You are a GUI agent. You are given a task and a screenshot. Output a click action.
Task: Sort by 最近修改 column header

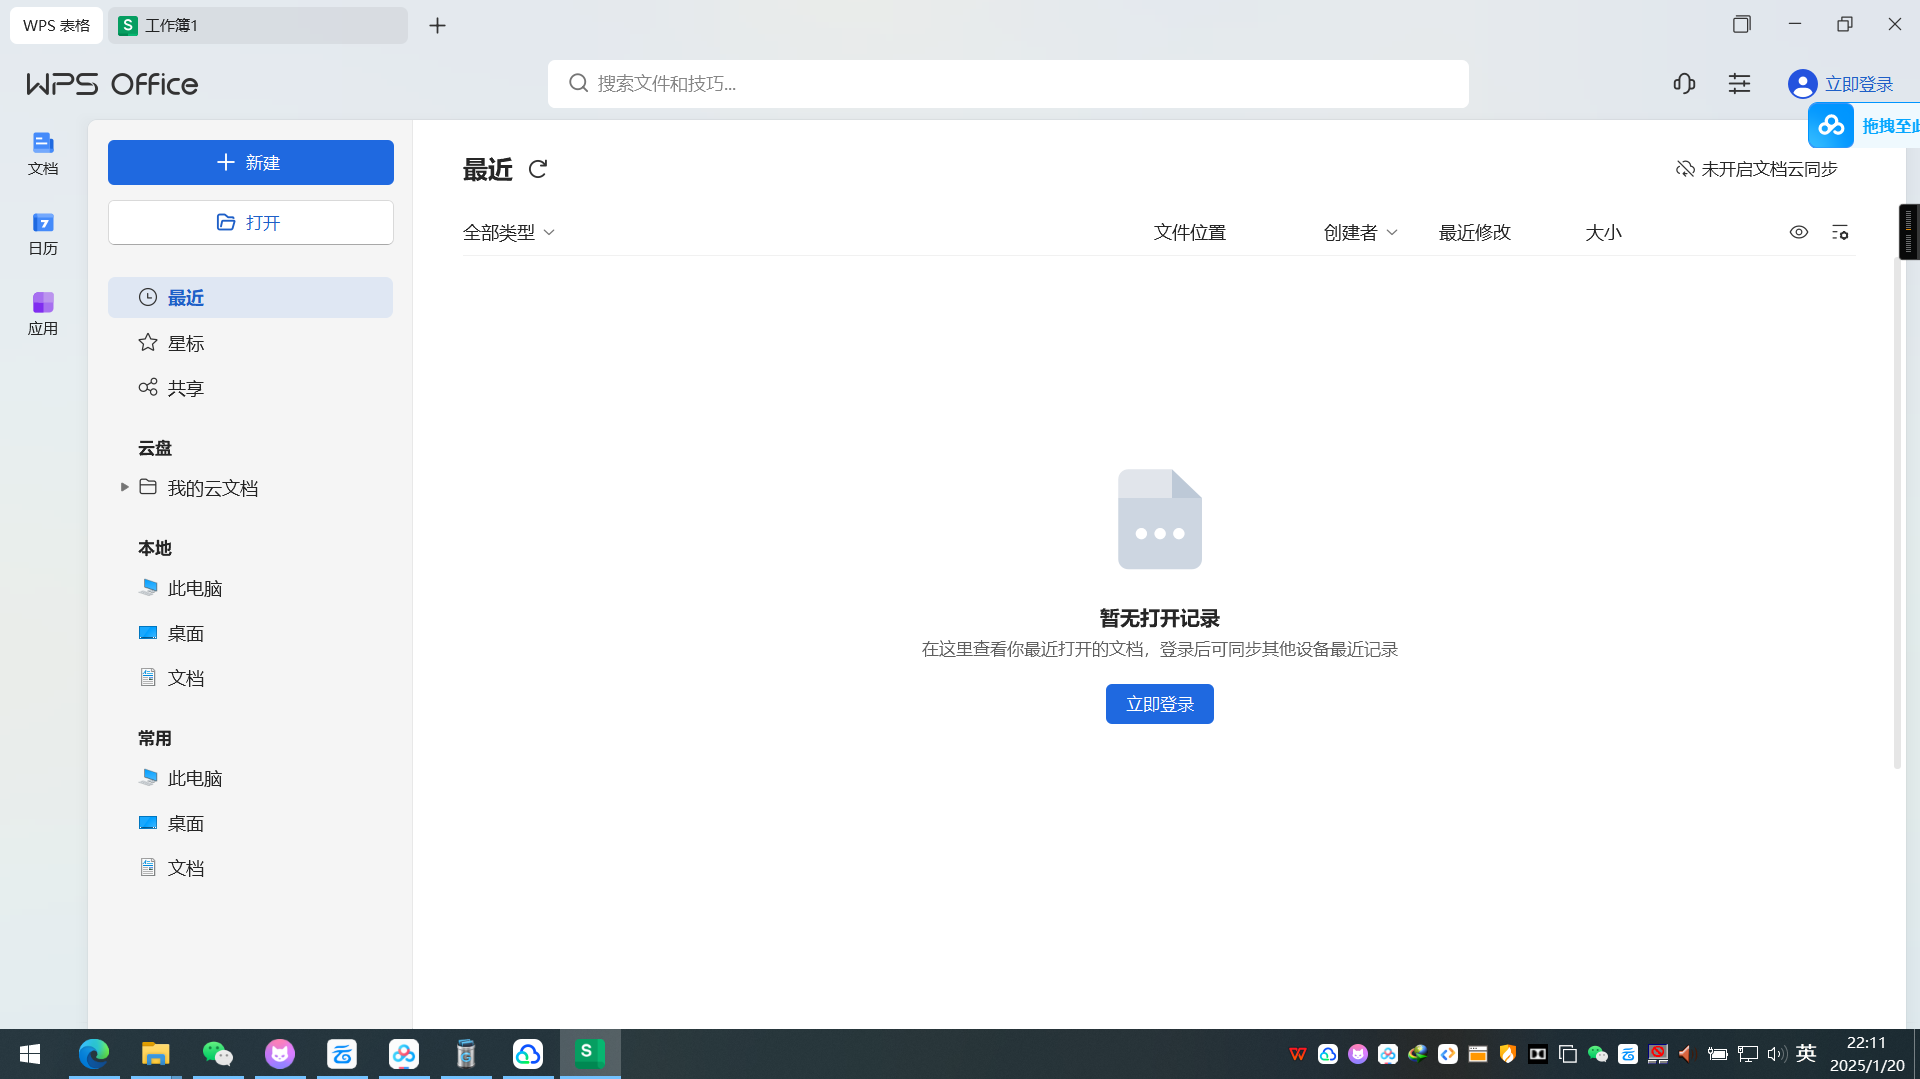[1474, 232]
